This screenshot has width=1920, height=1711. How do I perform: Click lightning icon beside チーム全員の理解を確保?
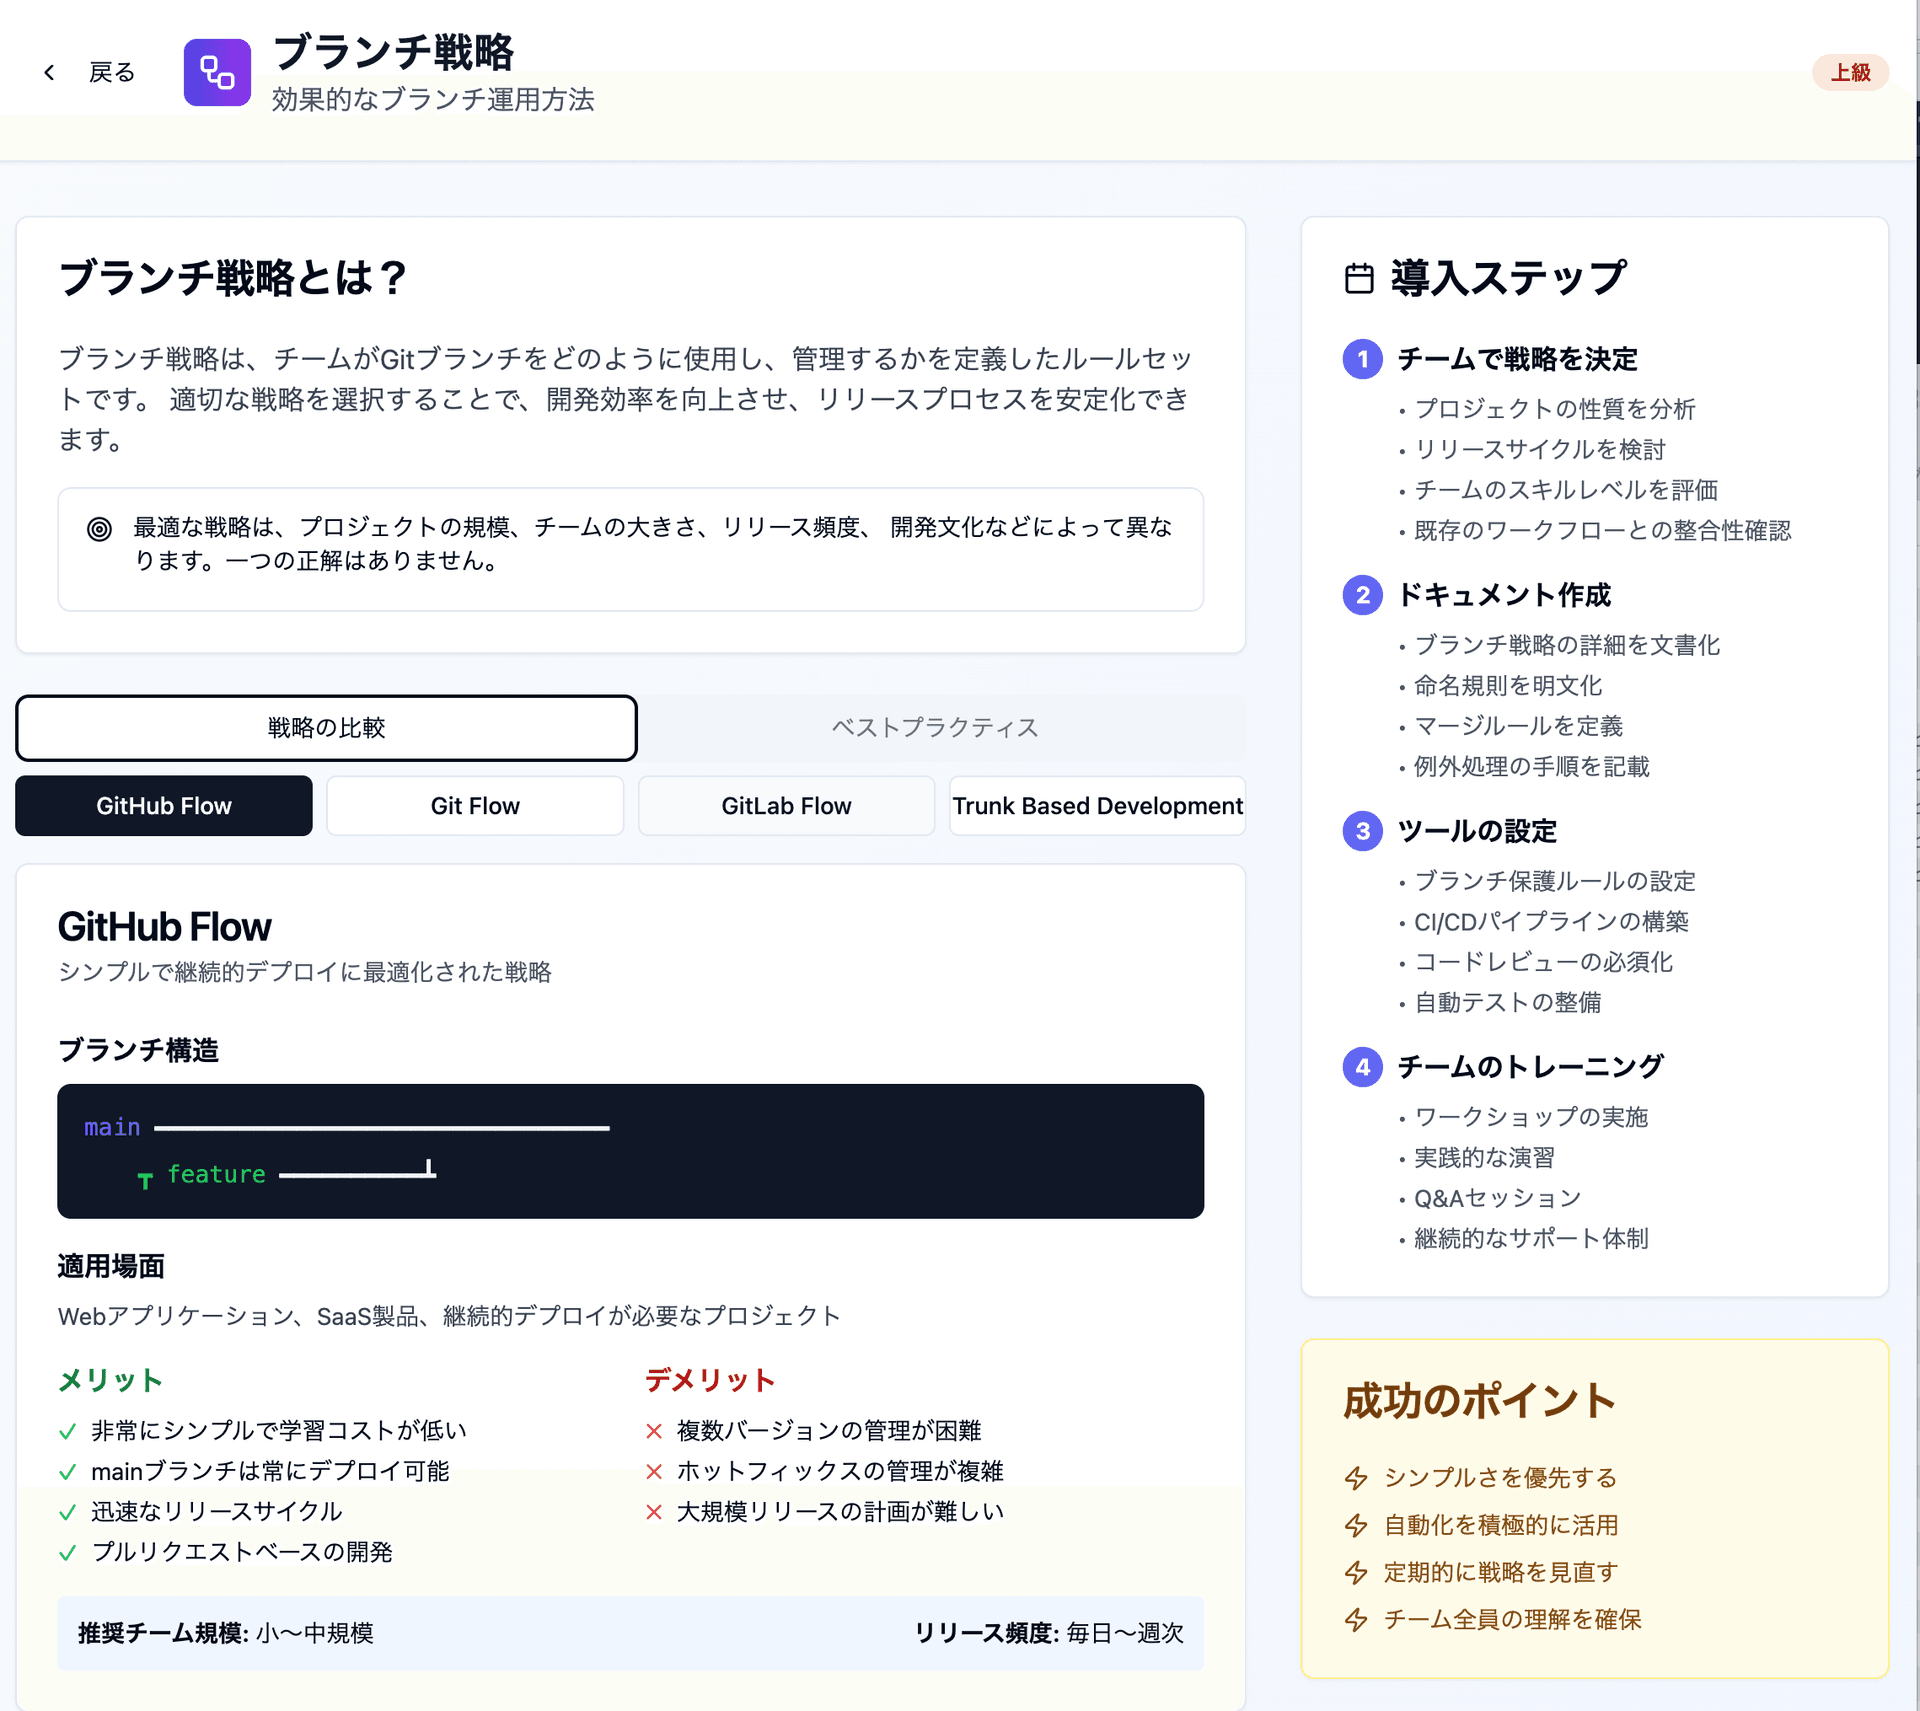[x=1356, y=1619]
